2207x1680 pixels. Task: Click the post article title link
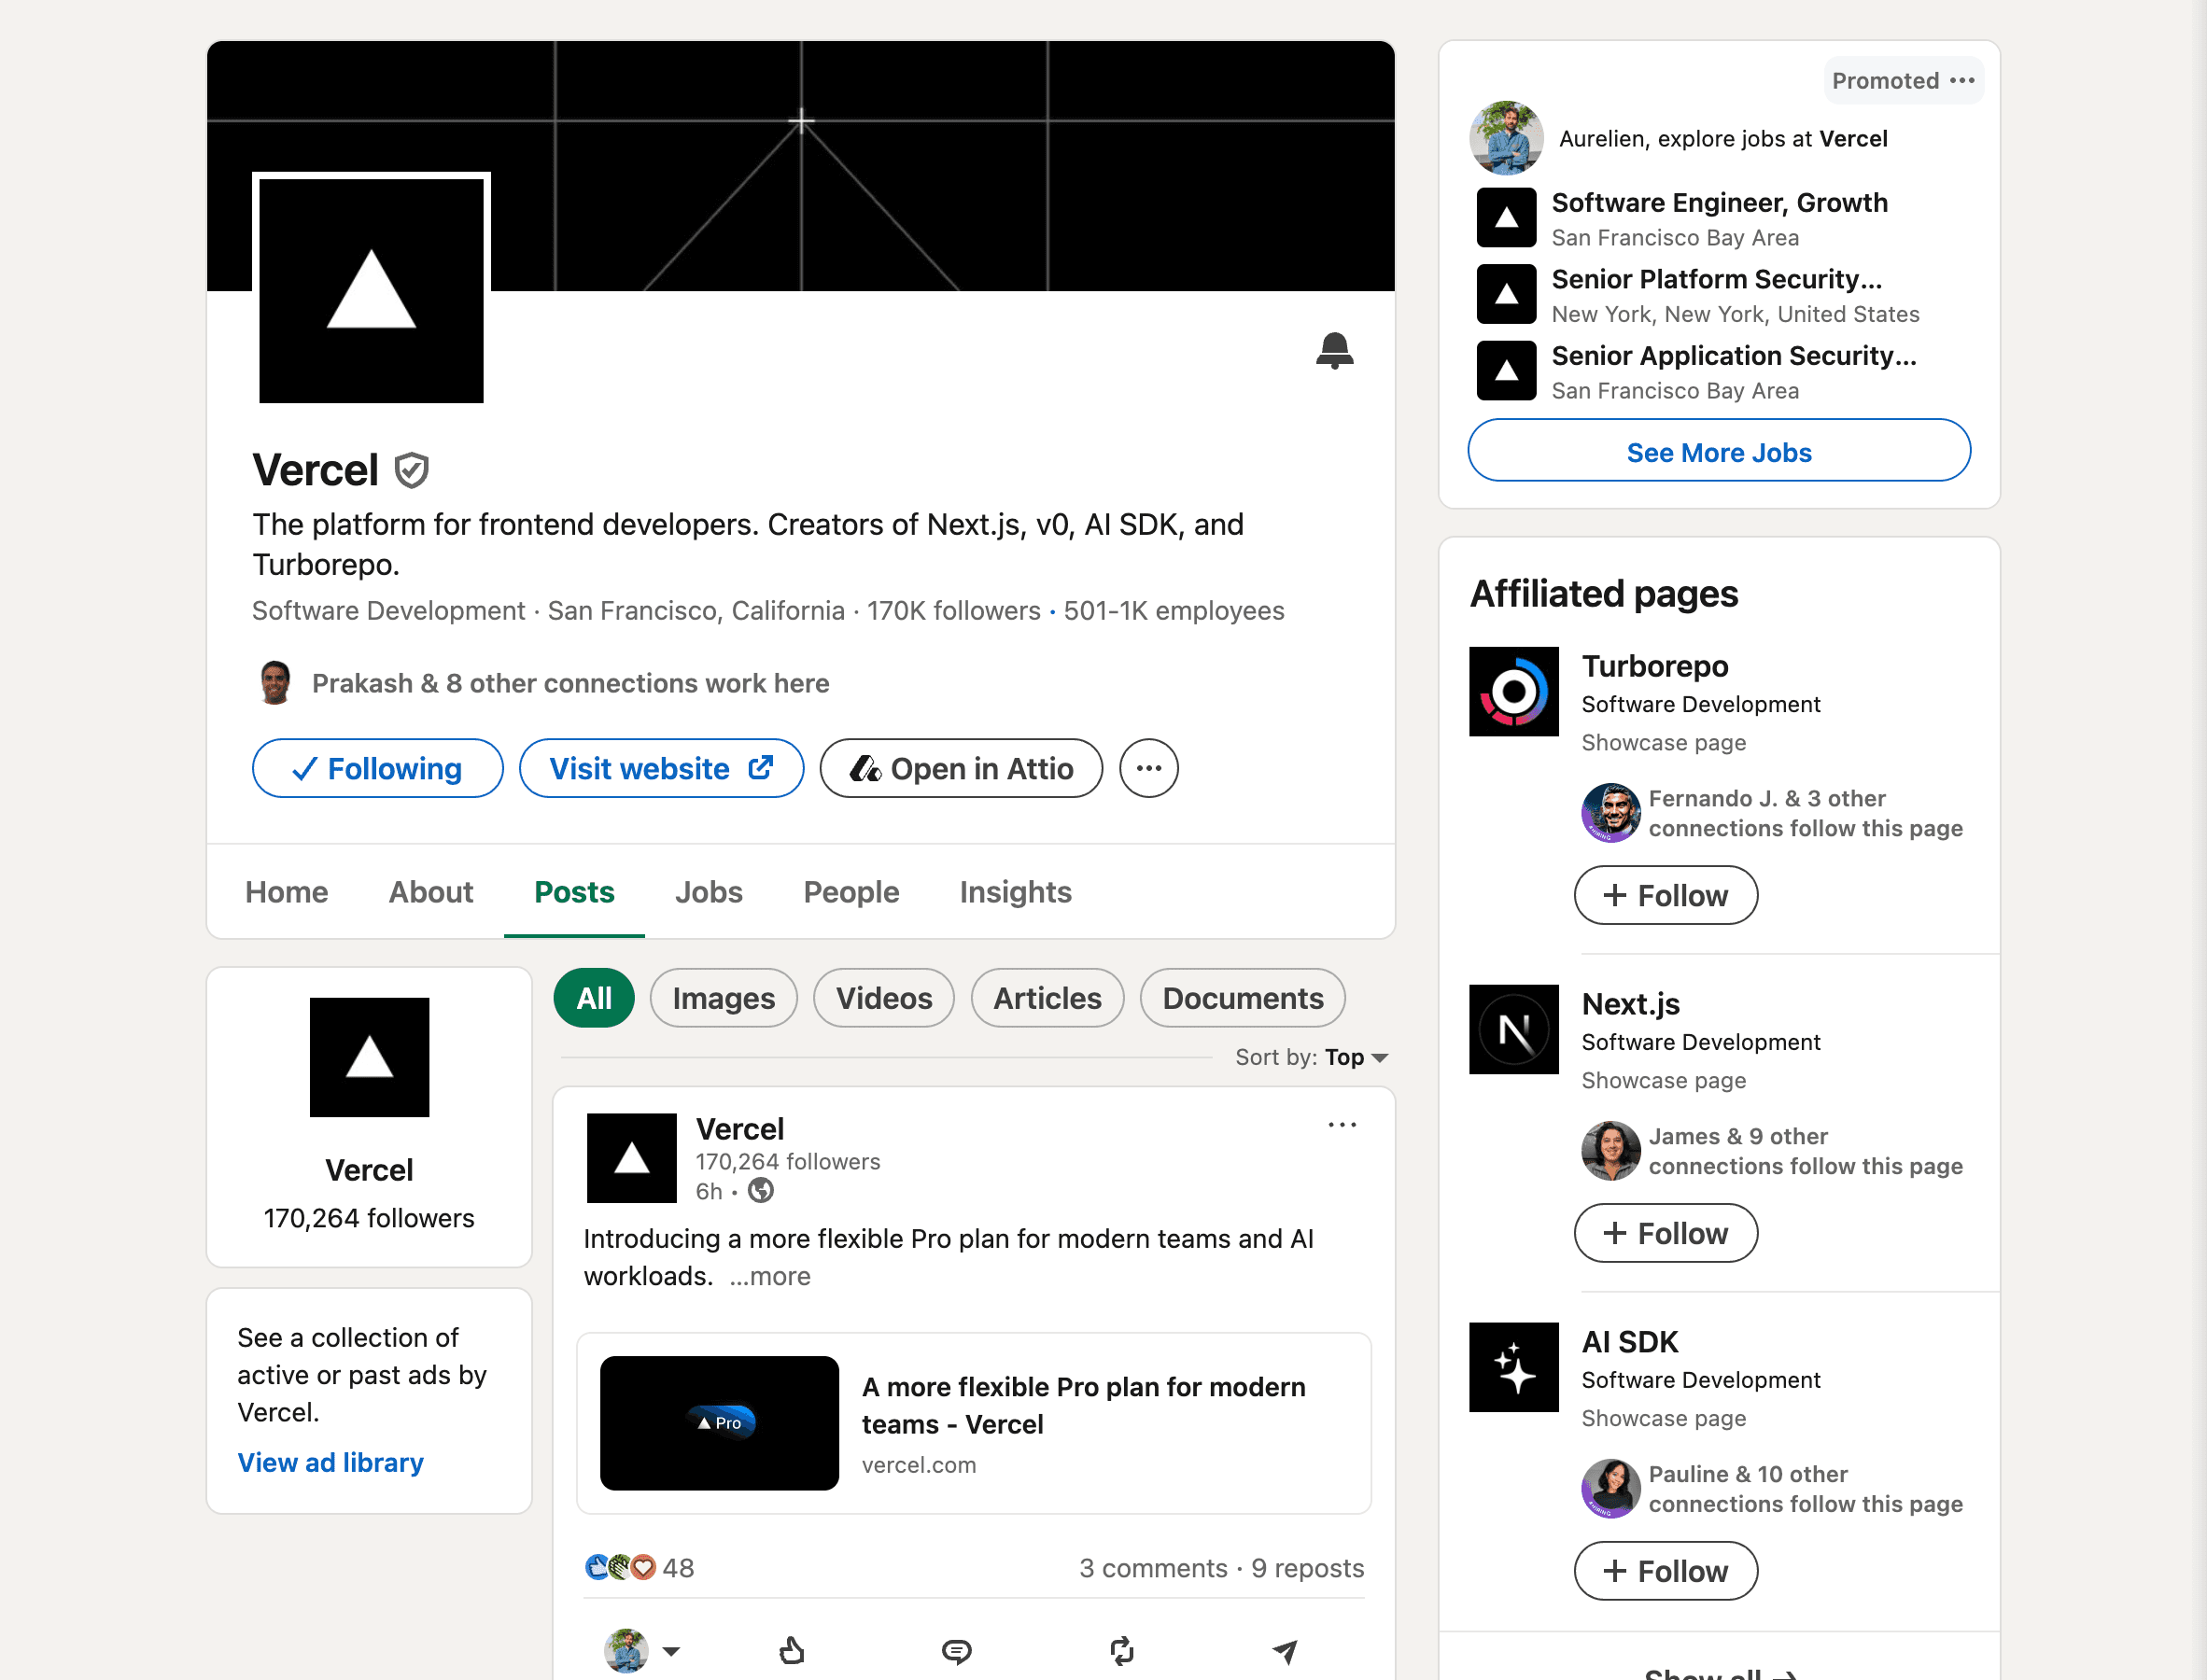[x=1084, y=1405]
